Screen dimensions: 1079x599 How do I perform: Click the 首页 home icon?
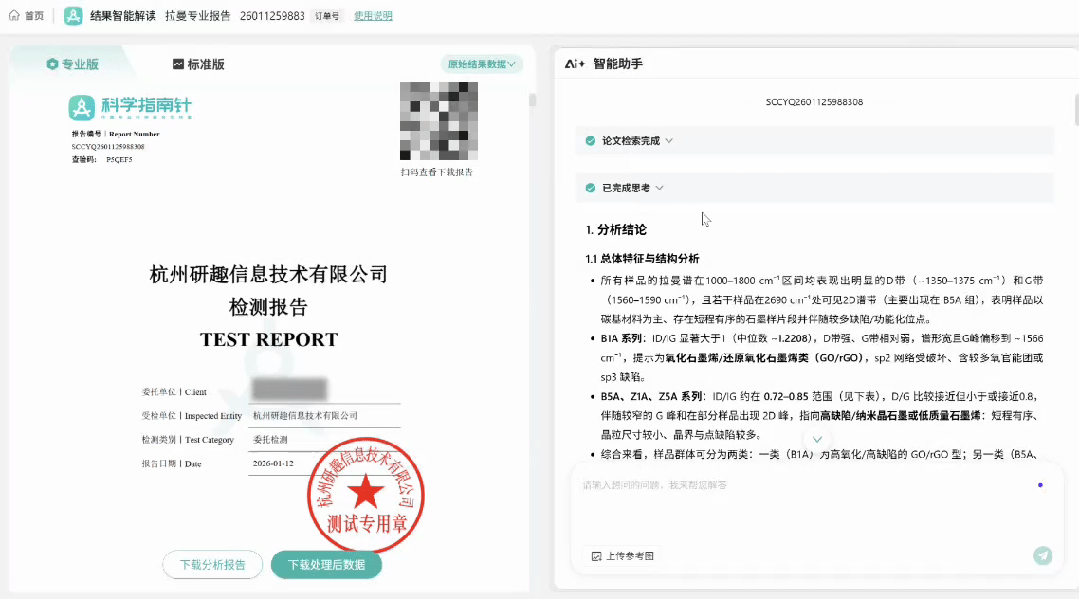pyautogui.click(x=14, y=16)
